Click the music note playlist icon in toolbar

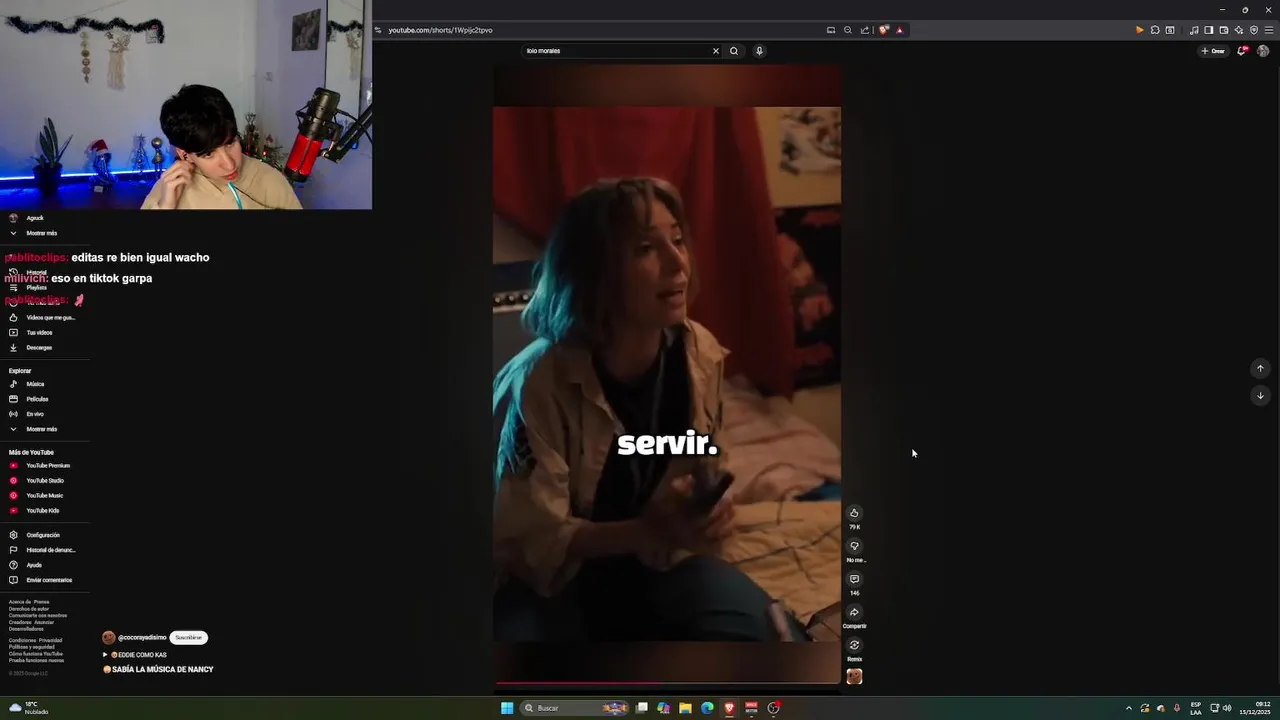coord(1194,30)
